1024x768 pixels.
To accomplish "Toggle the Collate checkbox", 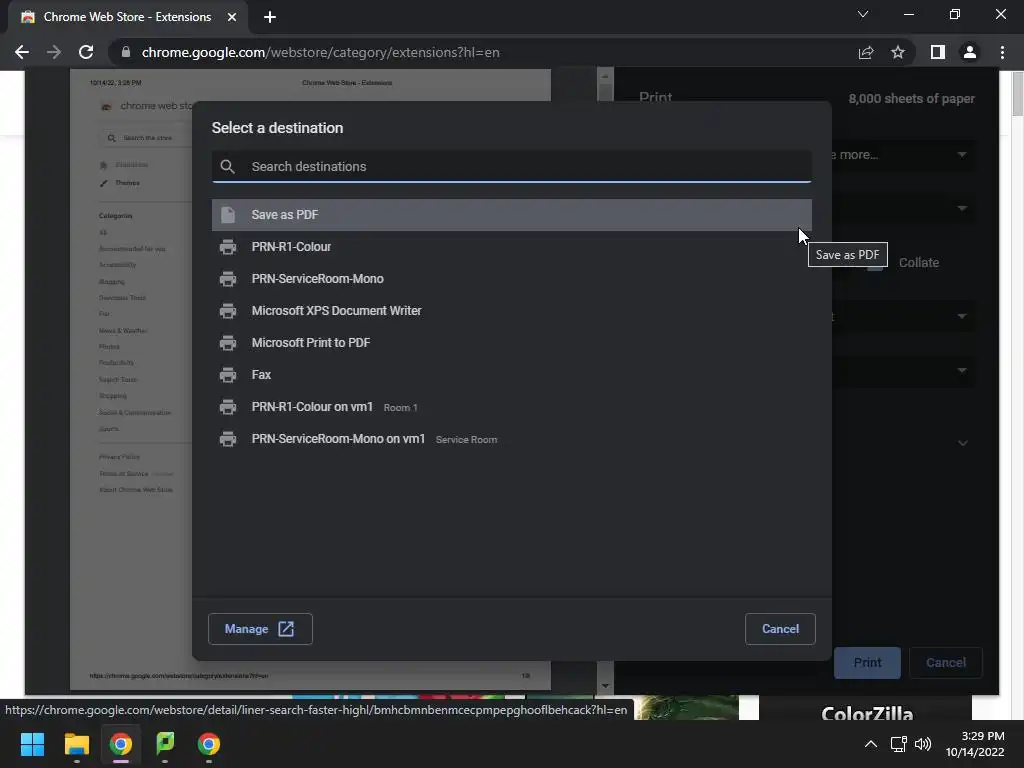I will (x=876, y=263).
